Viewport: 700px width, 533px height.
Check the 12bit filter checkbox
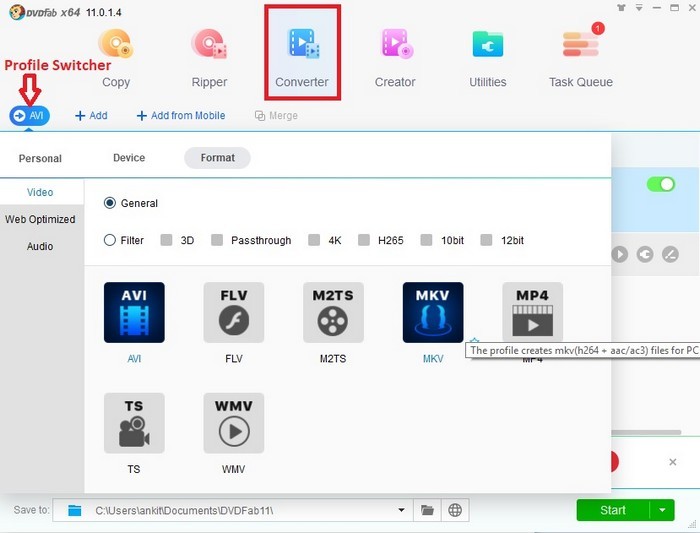tap(486, 240)
